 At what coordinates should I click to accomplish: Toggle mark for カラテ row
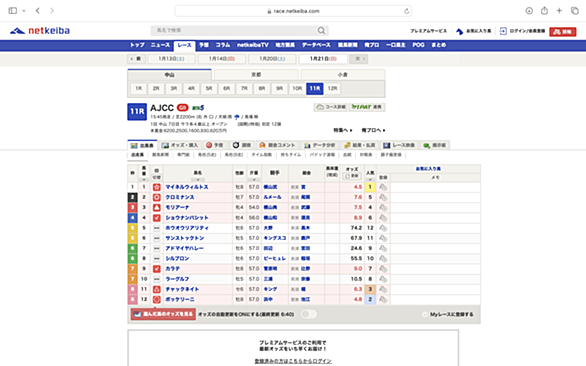pyautogui.click(x=157, y=269)
